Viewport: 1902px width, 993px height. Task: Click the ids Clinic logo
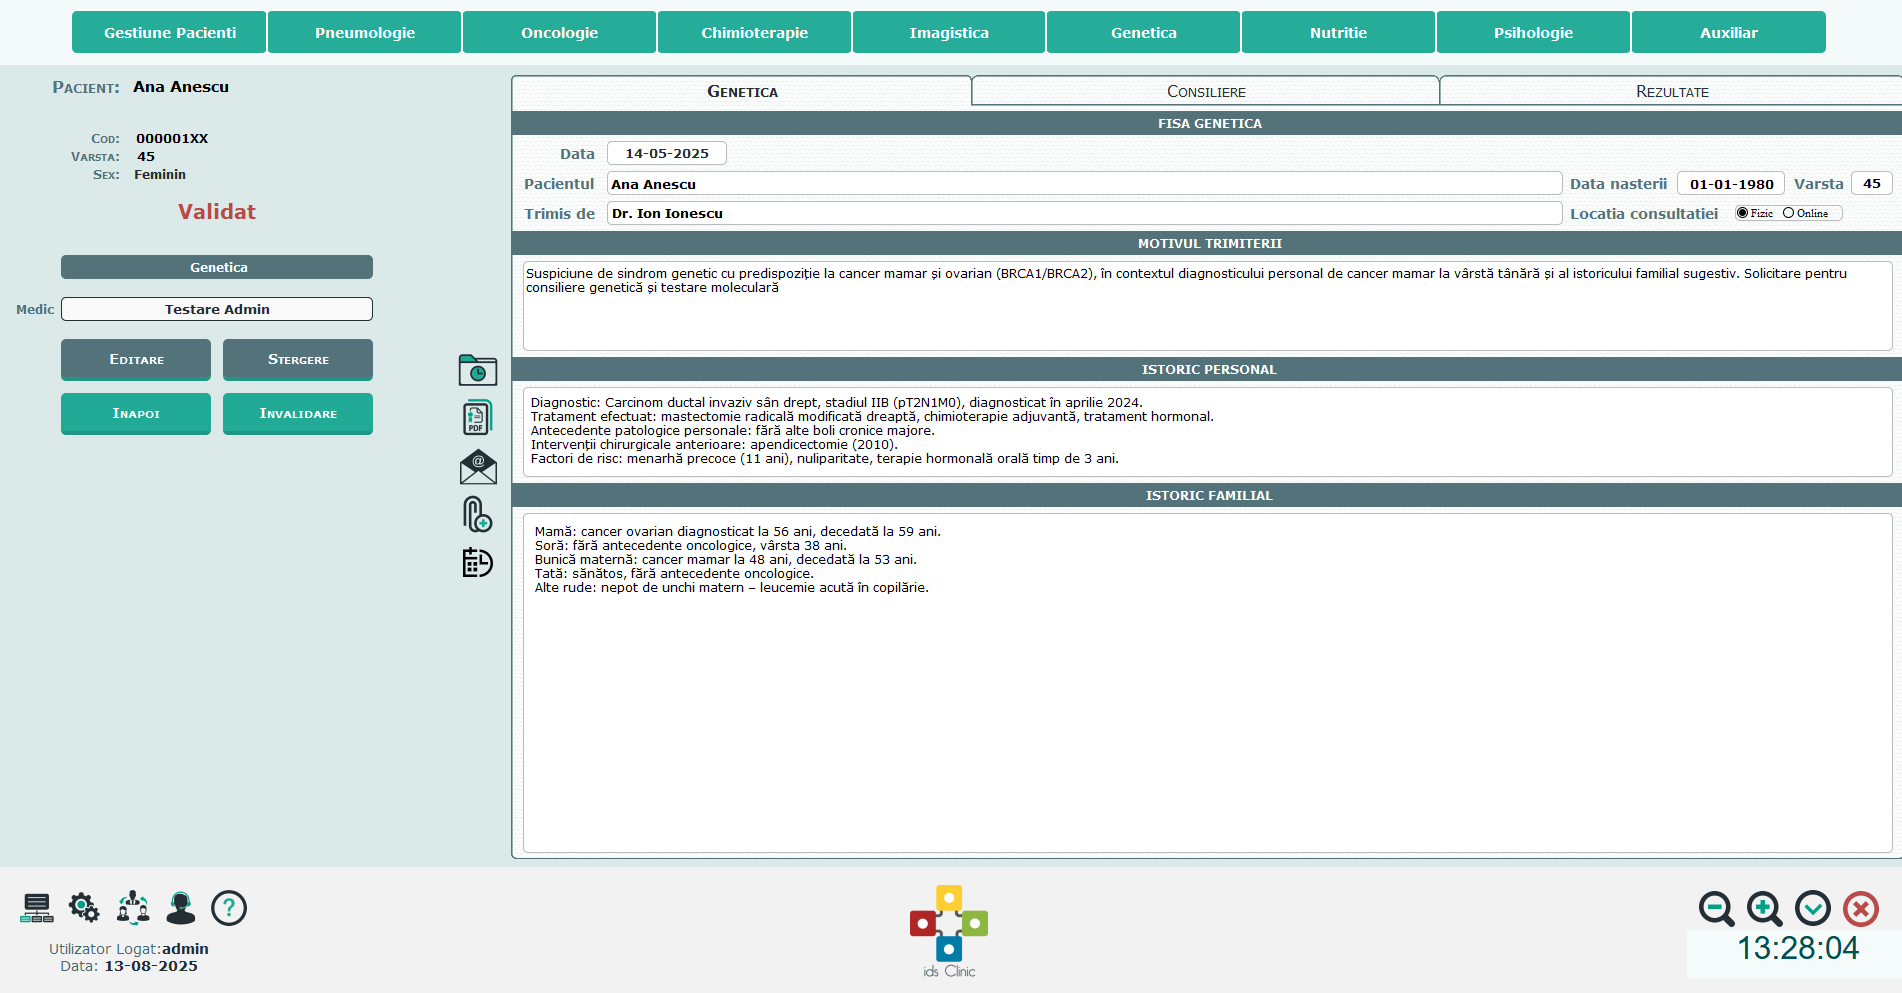(949, 931)
